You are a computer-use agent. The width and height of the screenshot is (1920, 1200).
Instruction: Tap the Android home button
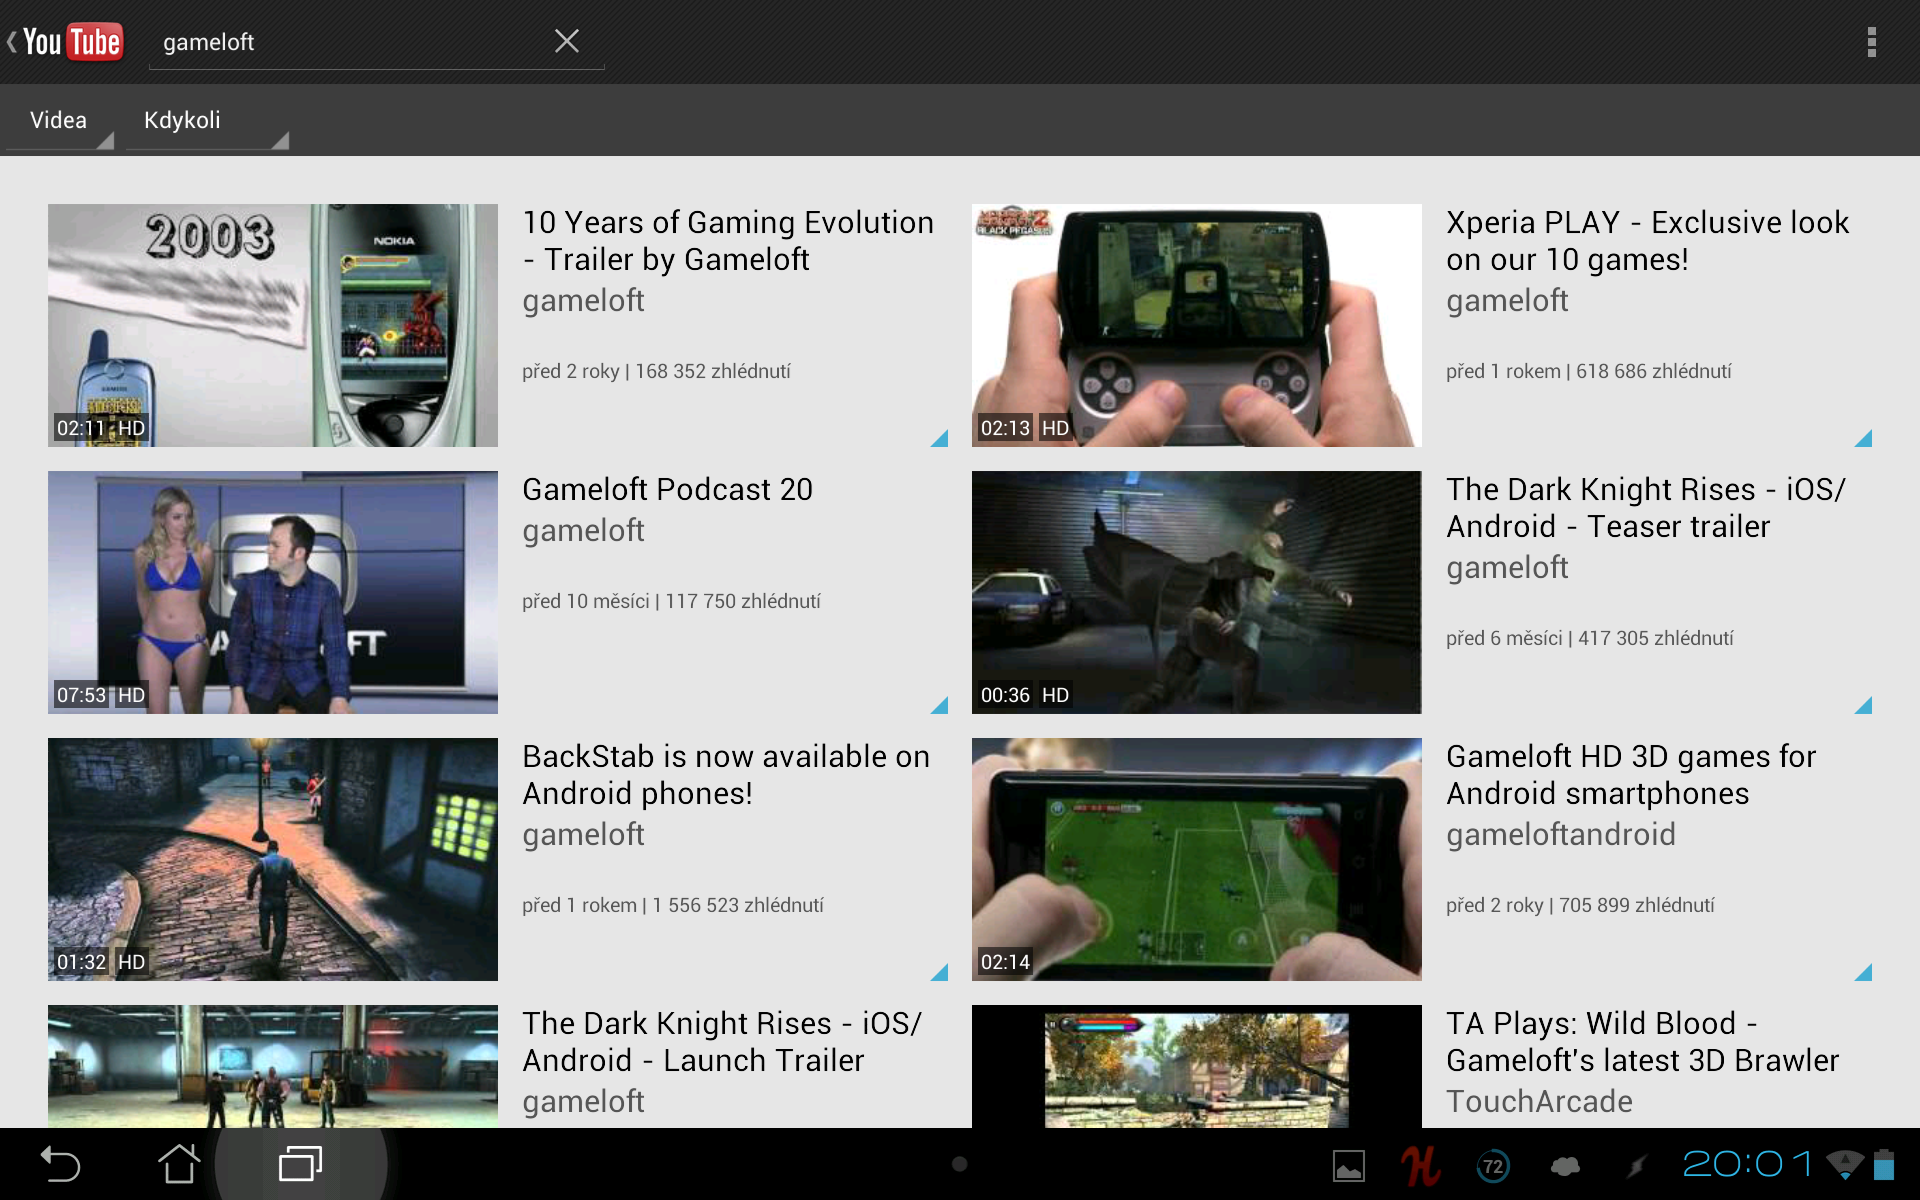click(x=179, y=1164)
